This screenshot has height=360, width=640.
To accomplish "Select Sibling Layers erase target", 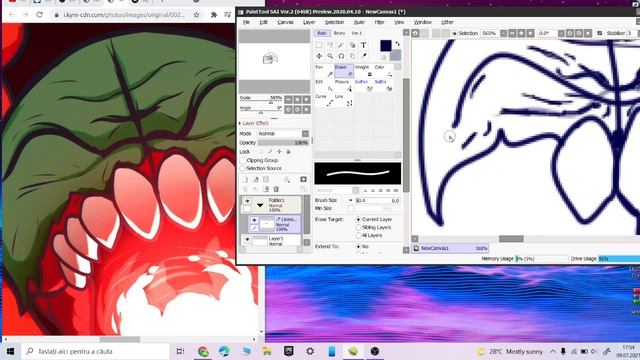I will [358, 227].
